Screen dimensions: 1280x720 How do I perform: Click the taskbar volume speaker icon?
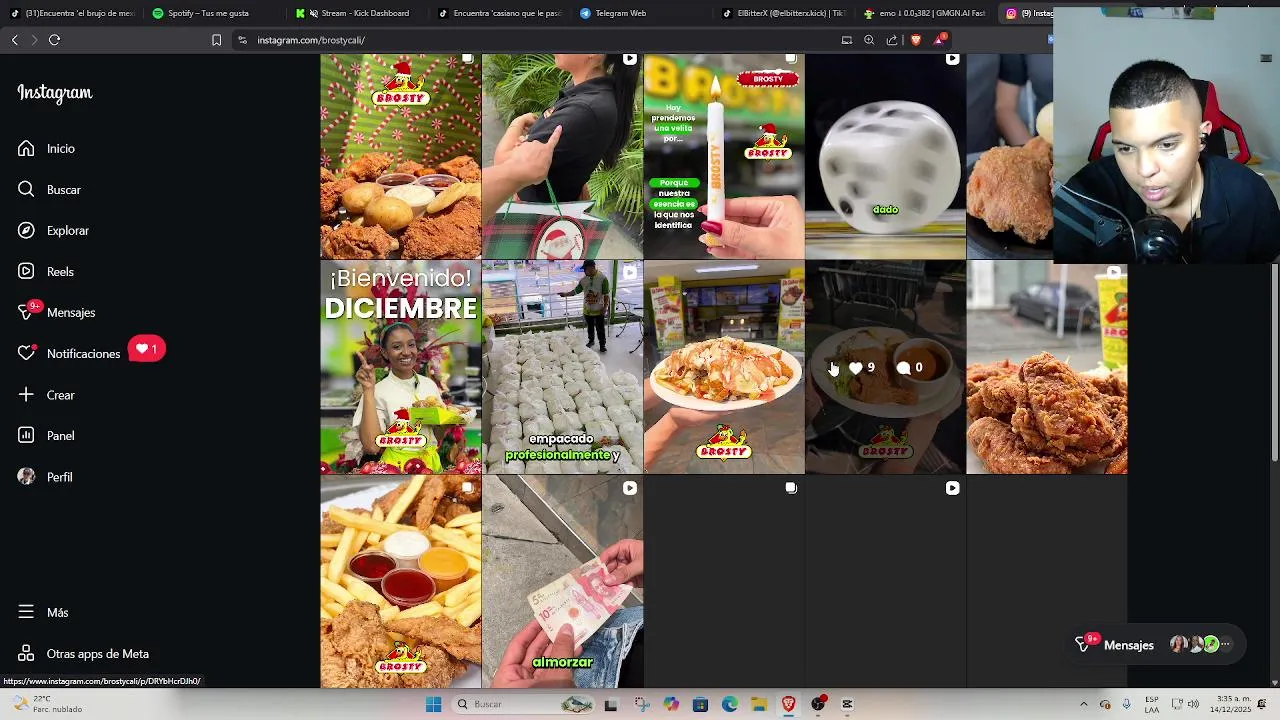tap(1193, 704)
